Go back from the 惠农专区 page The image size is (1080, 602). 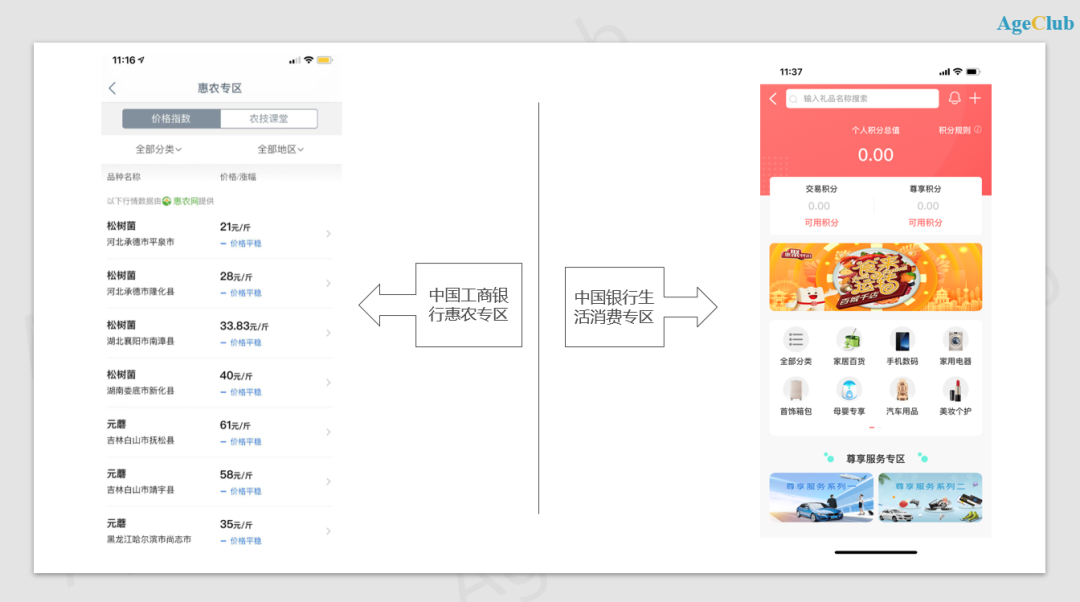pos(112,89)
